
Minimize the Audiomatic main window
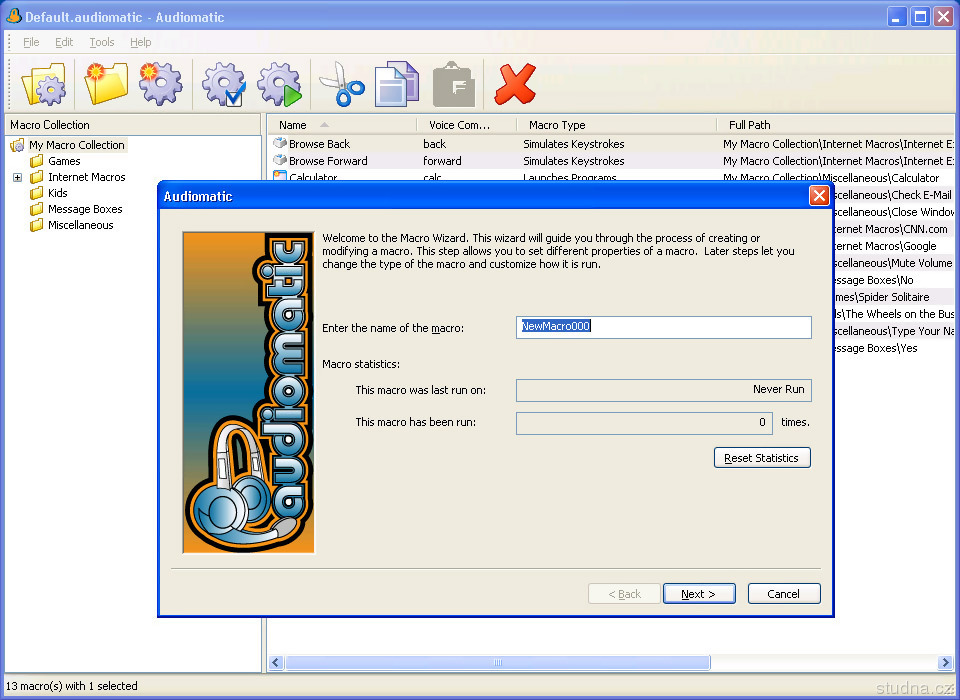click(x=897, y=17)
